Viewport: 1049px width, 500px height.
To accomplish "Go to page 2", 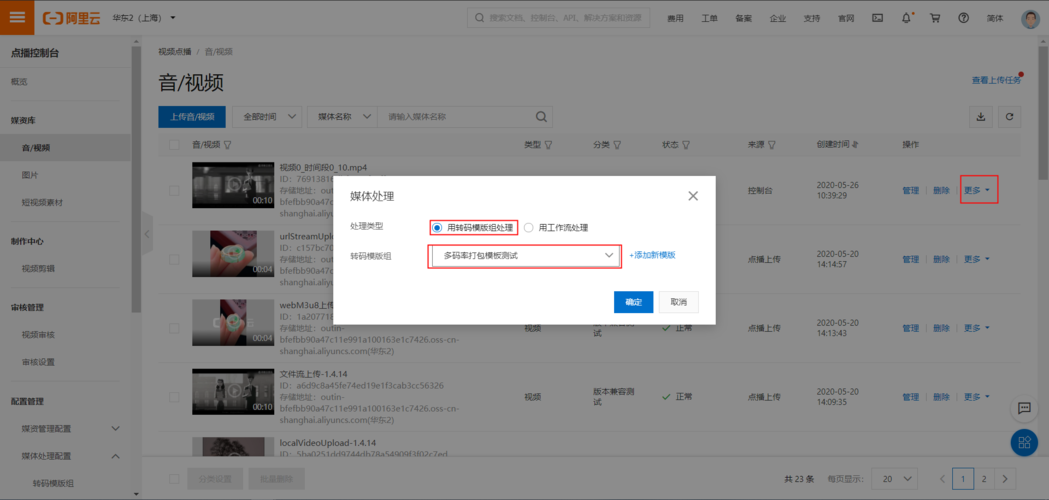I will (984, 479).
